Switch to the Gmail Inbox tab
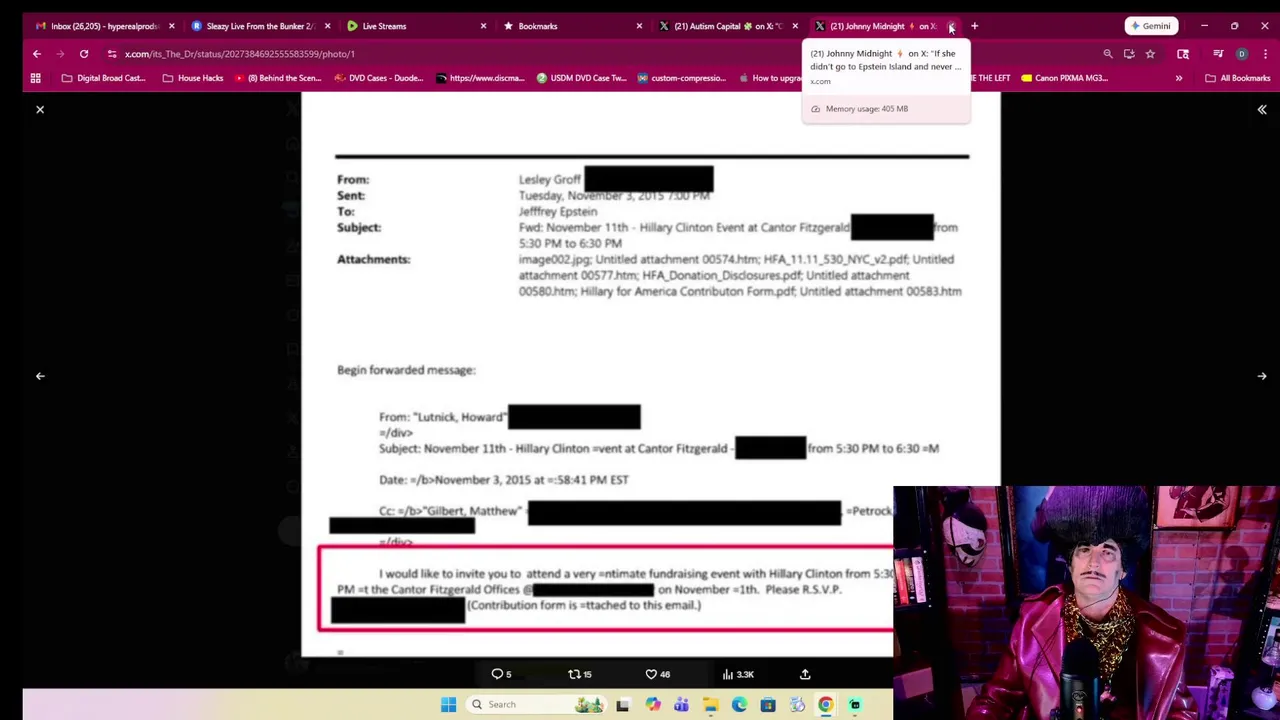The width and height of the screenshot is (1280, 720). click(97, 26)
